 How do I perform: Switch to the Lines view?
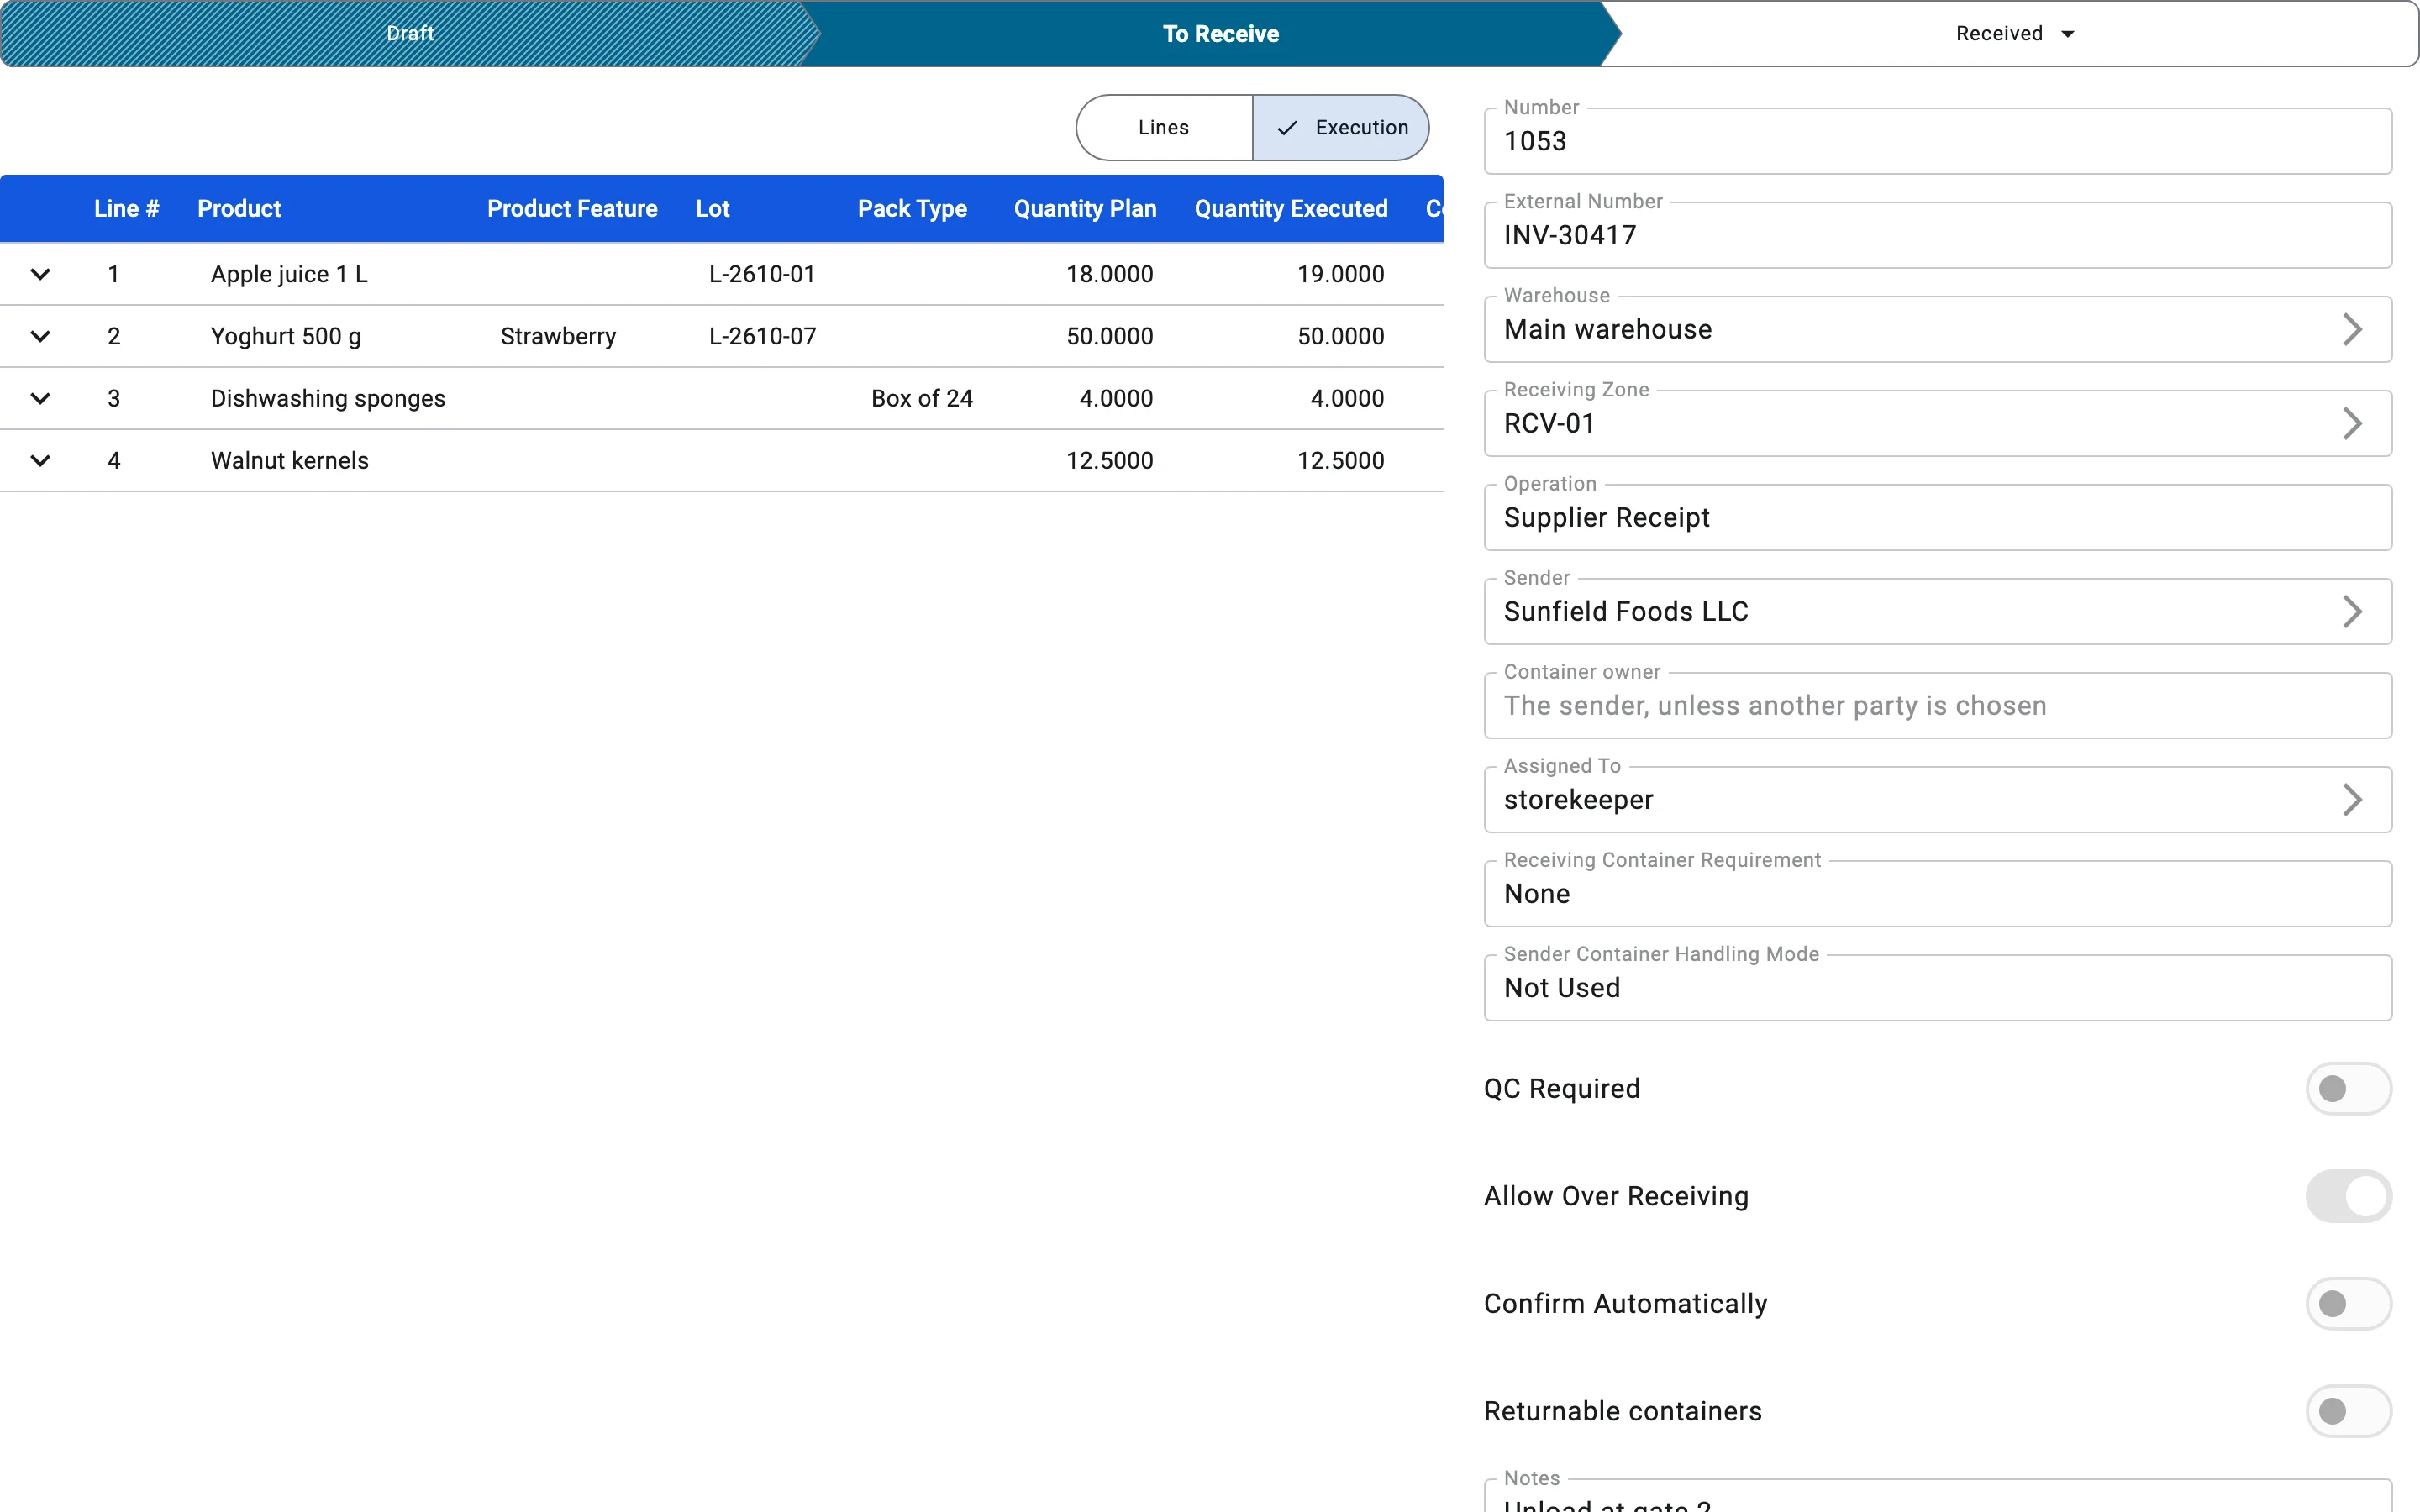pos(1164,128)
